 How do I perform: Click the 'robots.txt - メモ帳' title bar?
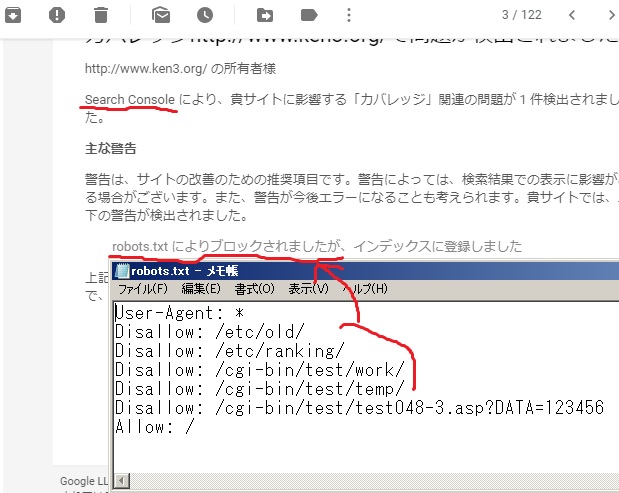[x=365, y=271]
